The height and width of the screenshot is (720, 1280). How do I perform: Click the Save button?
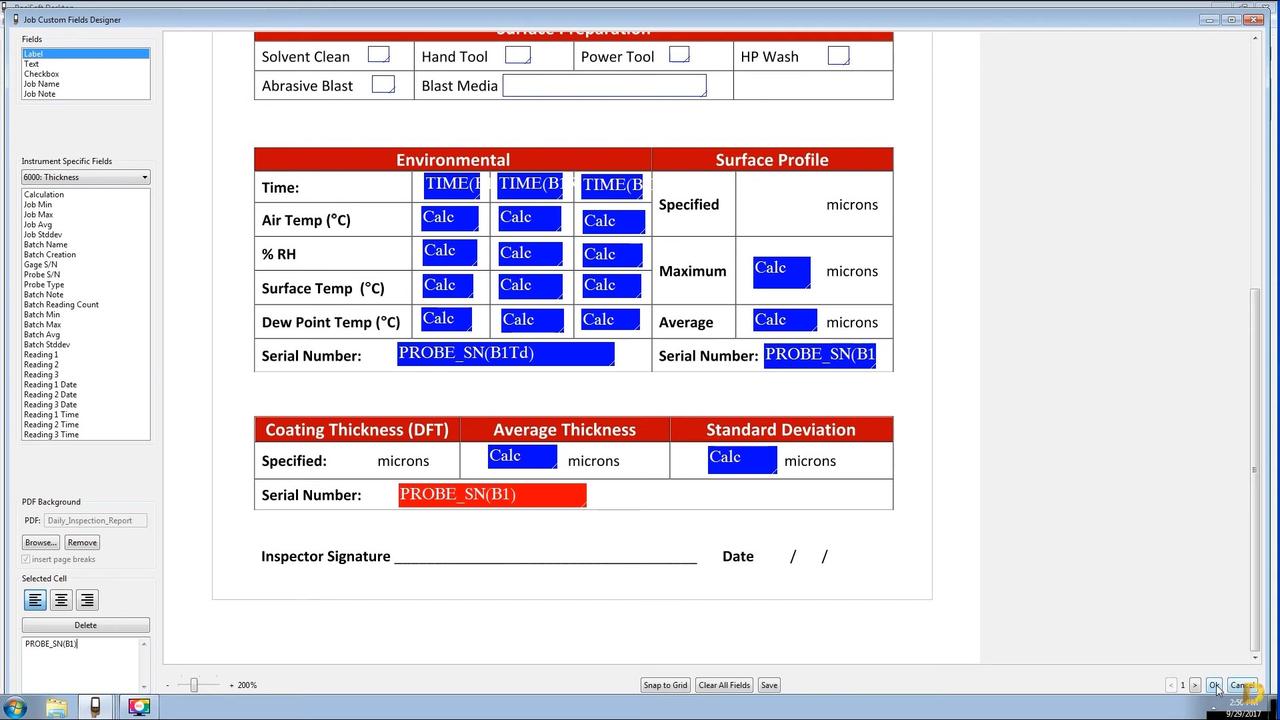click(768, 685)
